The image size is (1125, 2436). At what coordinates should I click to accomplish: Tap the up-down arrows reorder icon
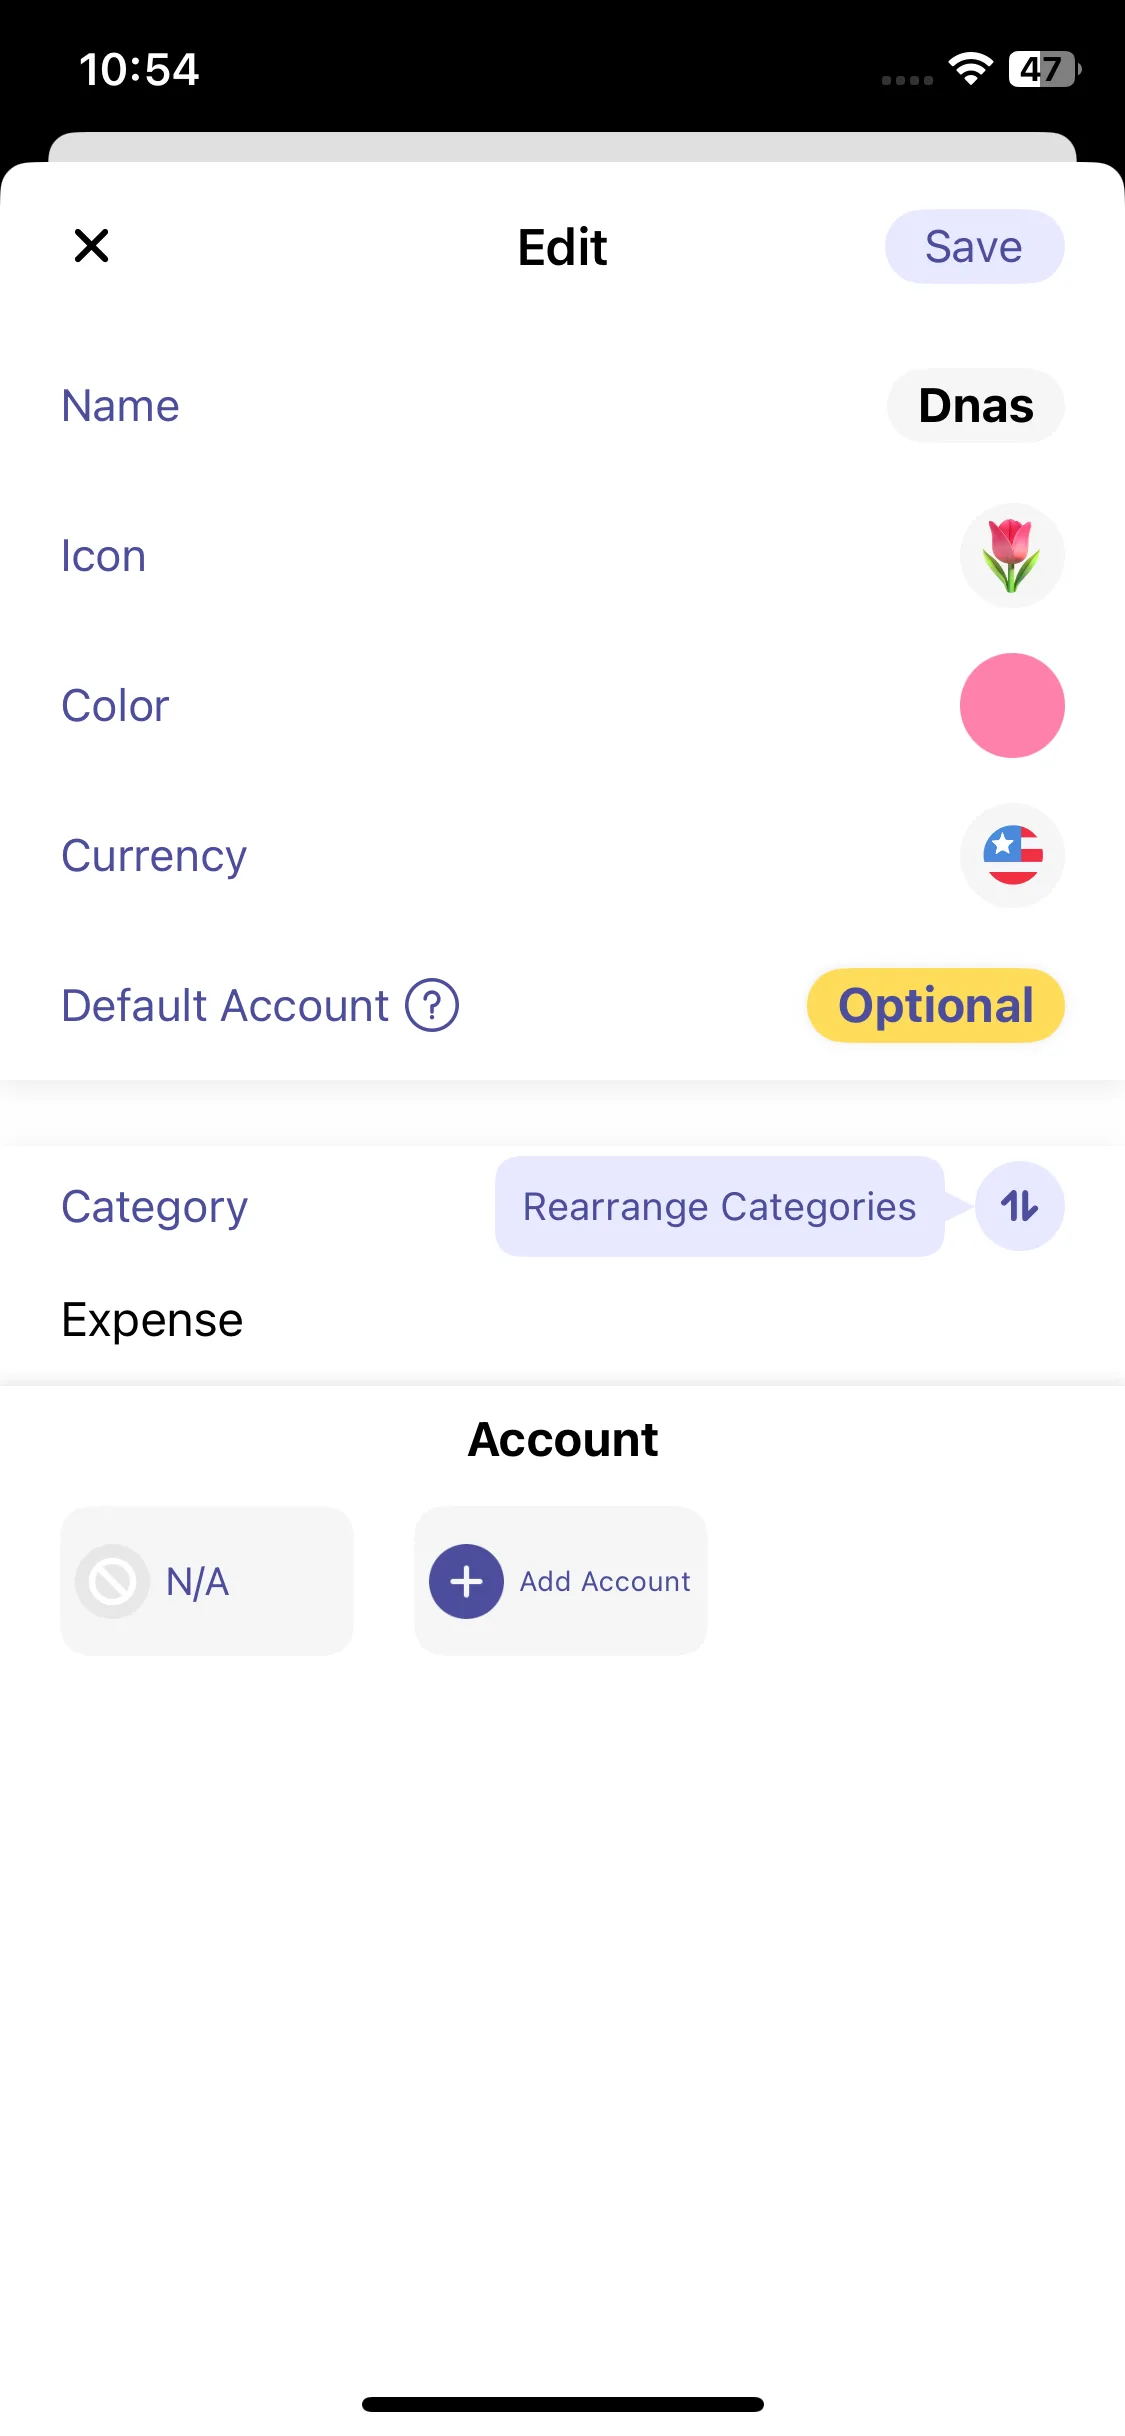[1019, 1207]
